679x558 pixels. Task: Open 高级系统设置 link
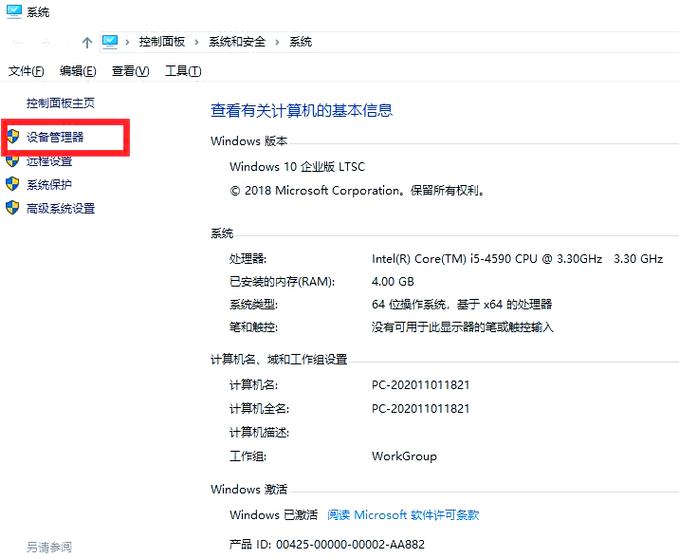(61, 208)
